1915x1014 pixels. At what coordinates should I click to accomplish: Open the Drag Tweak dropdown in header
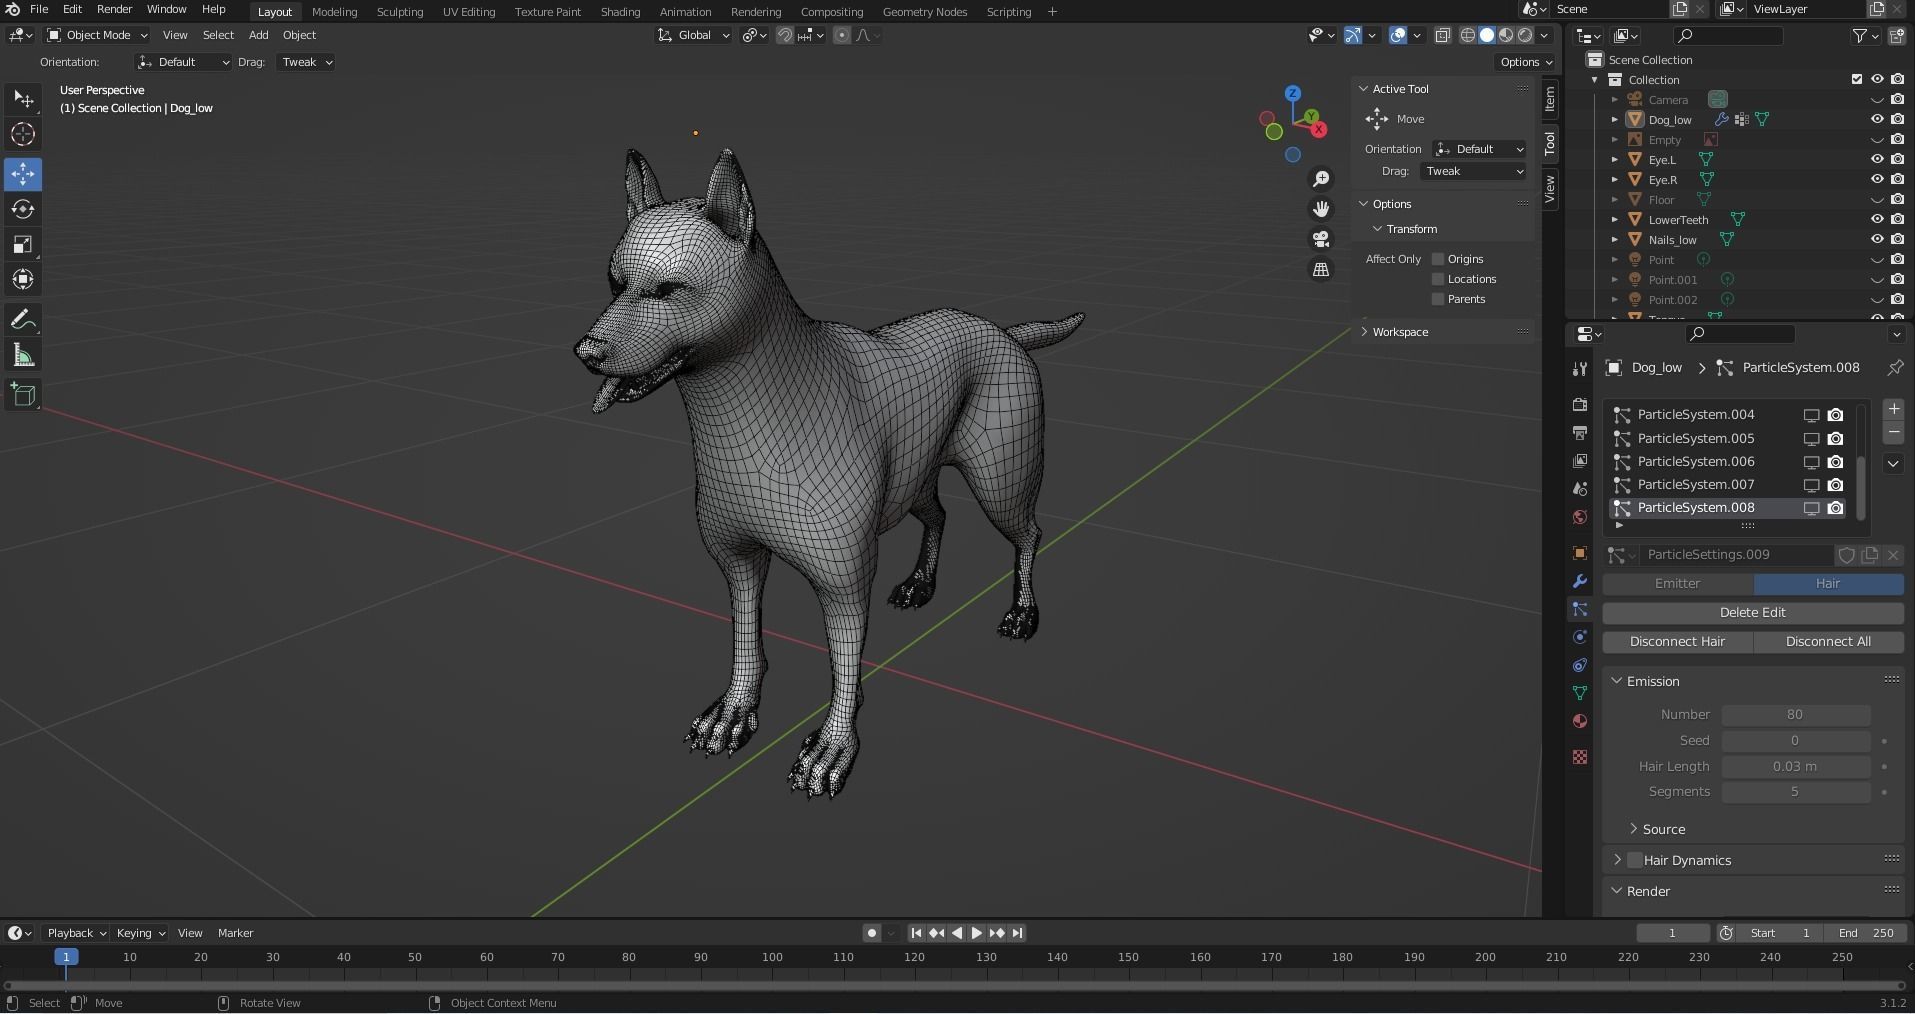click(306, 62)
